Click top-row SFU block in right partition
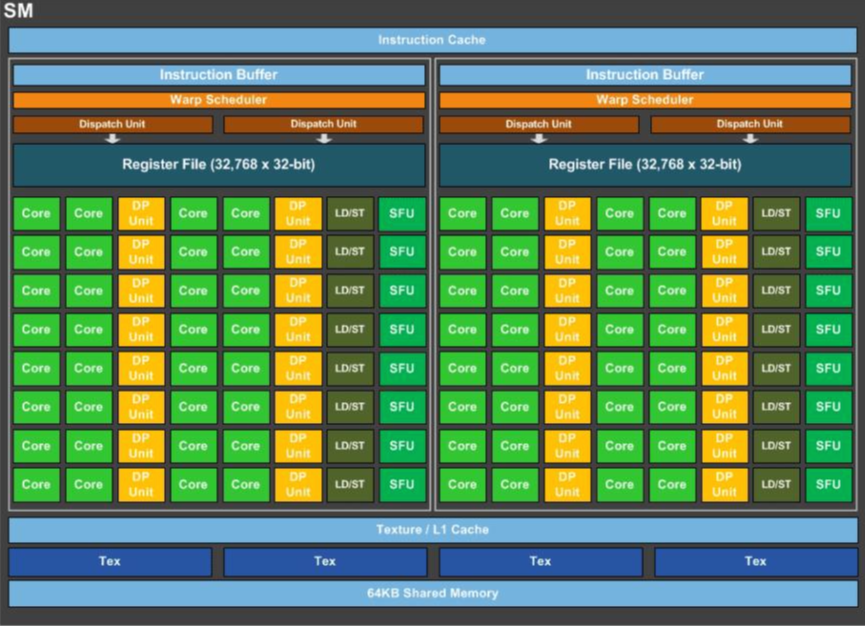The width and height of the screenshot is (865, 626). 828,213
